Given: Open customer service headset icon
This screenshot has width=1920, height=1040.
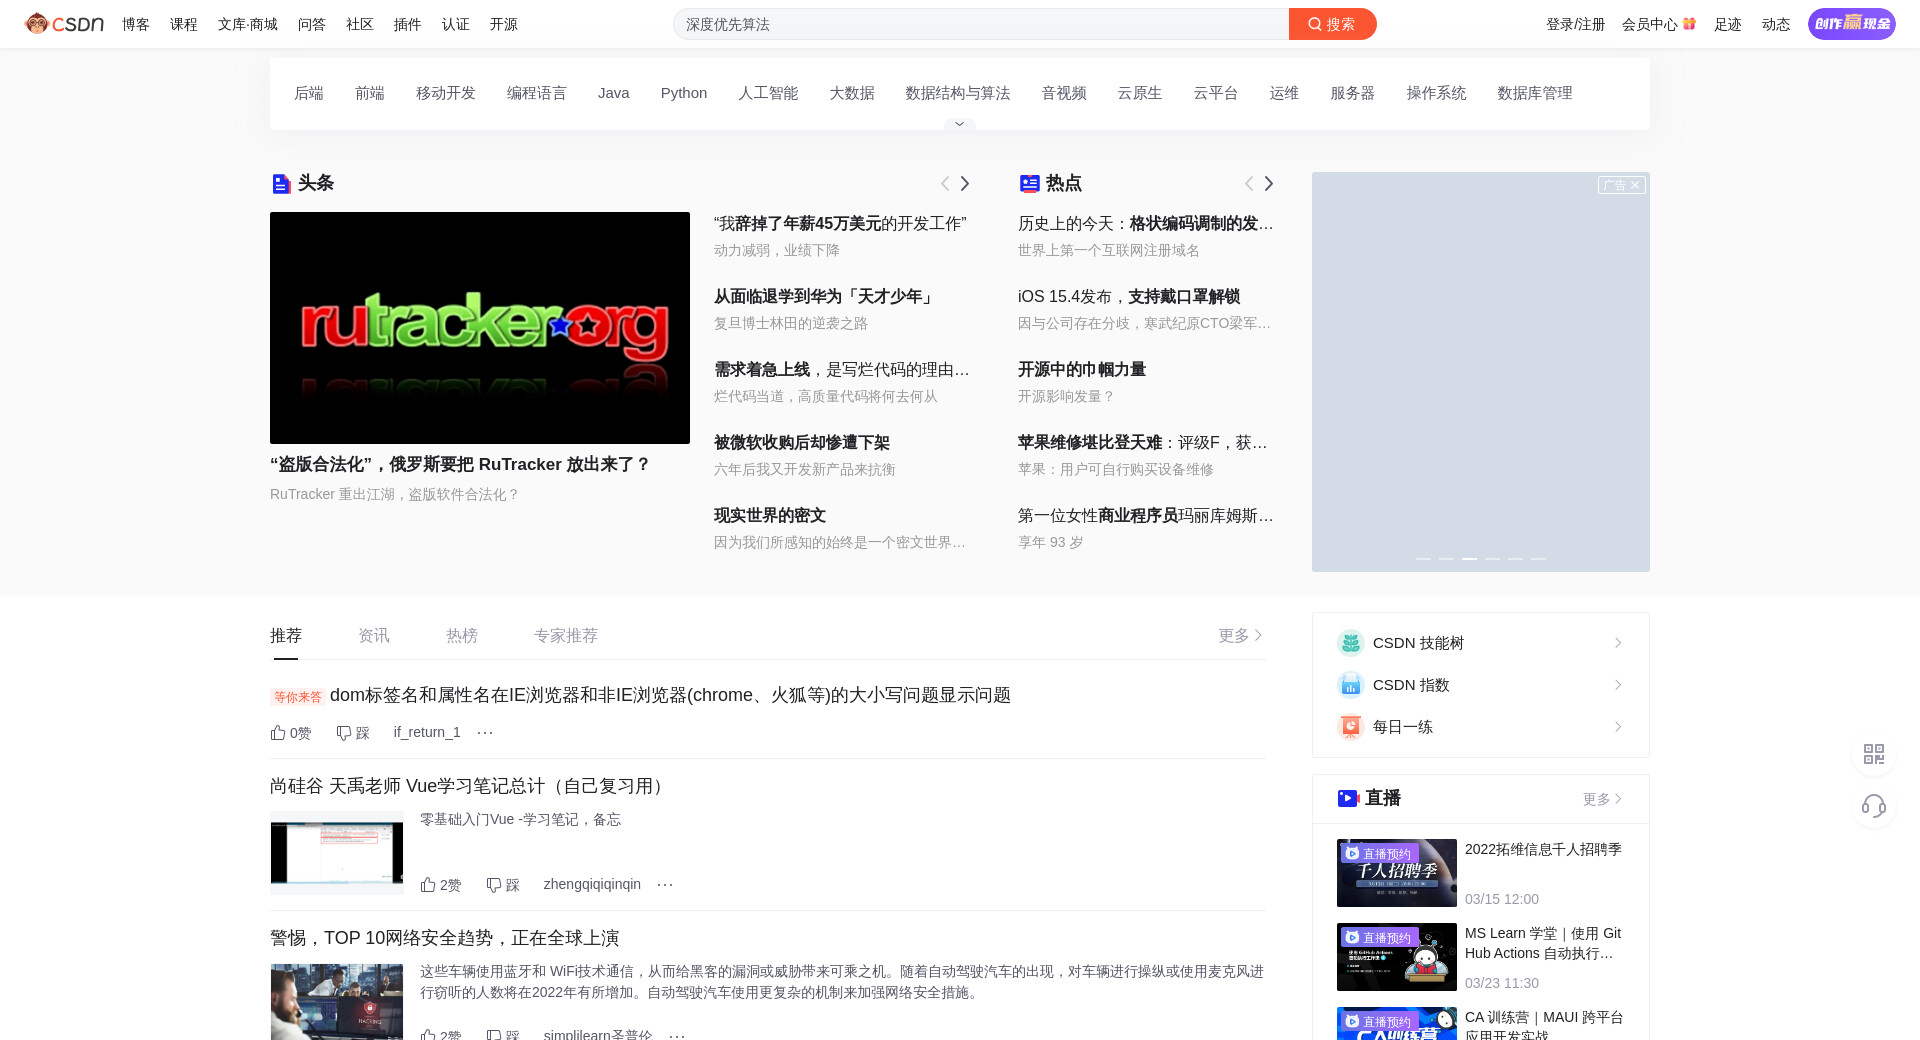Looking at the screenshot, I should pyautogui.click(x=1873, y=806).
